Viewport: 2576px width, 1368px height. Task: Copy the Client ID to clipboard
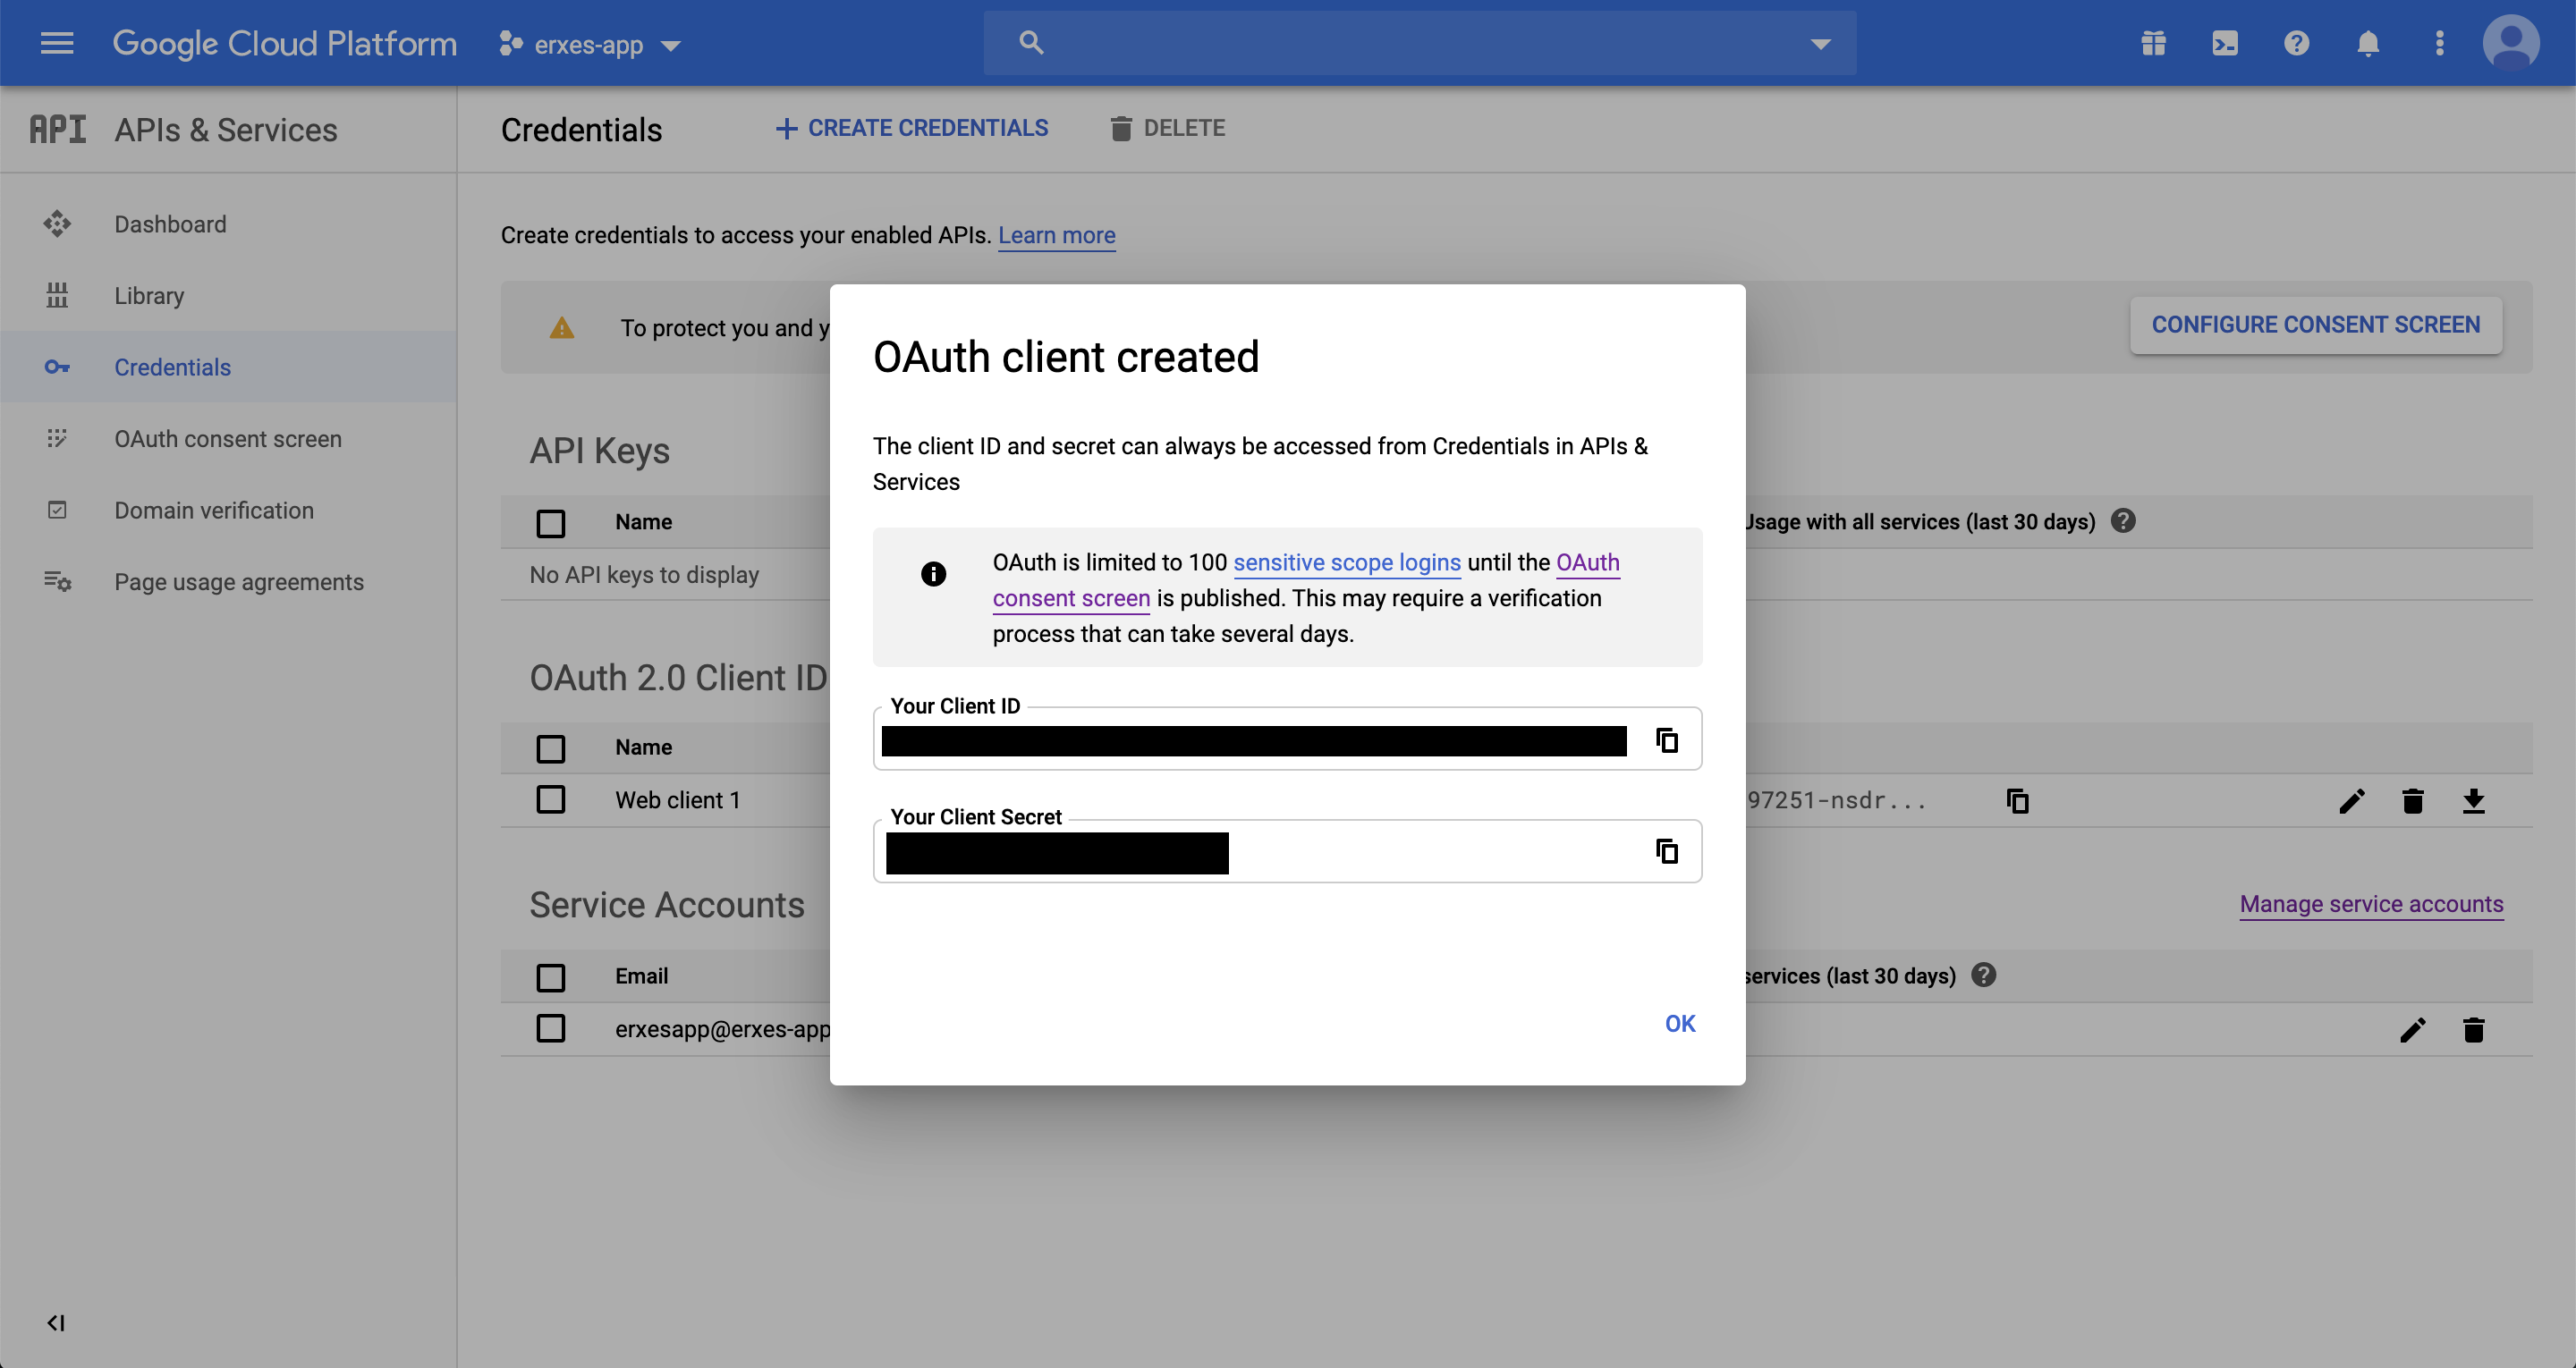pos(1666,740)
